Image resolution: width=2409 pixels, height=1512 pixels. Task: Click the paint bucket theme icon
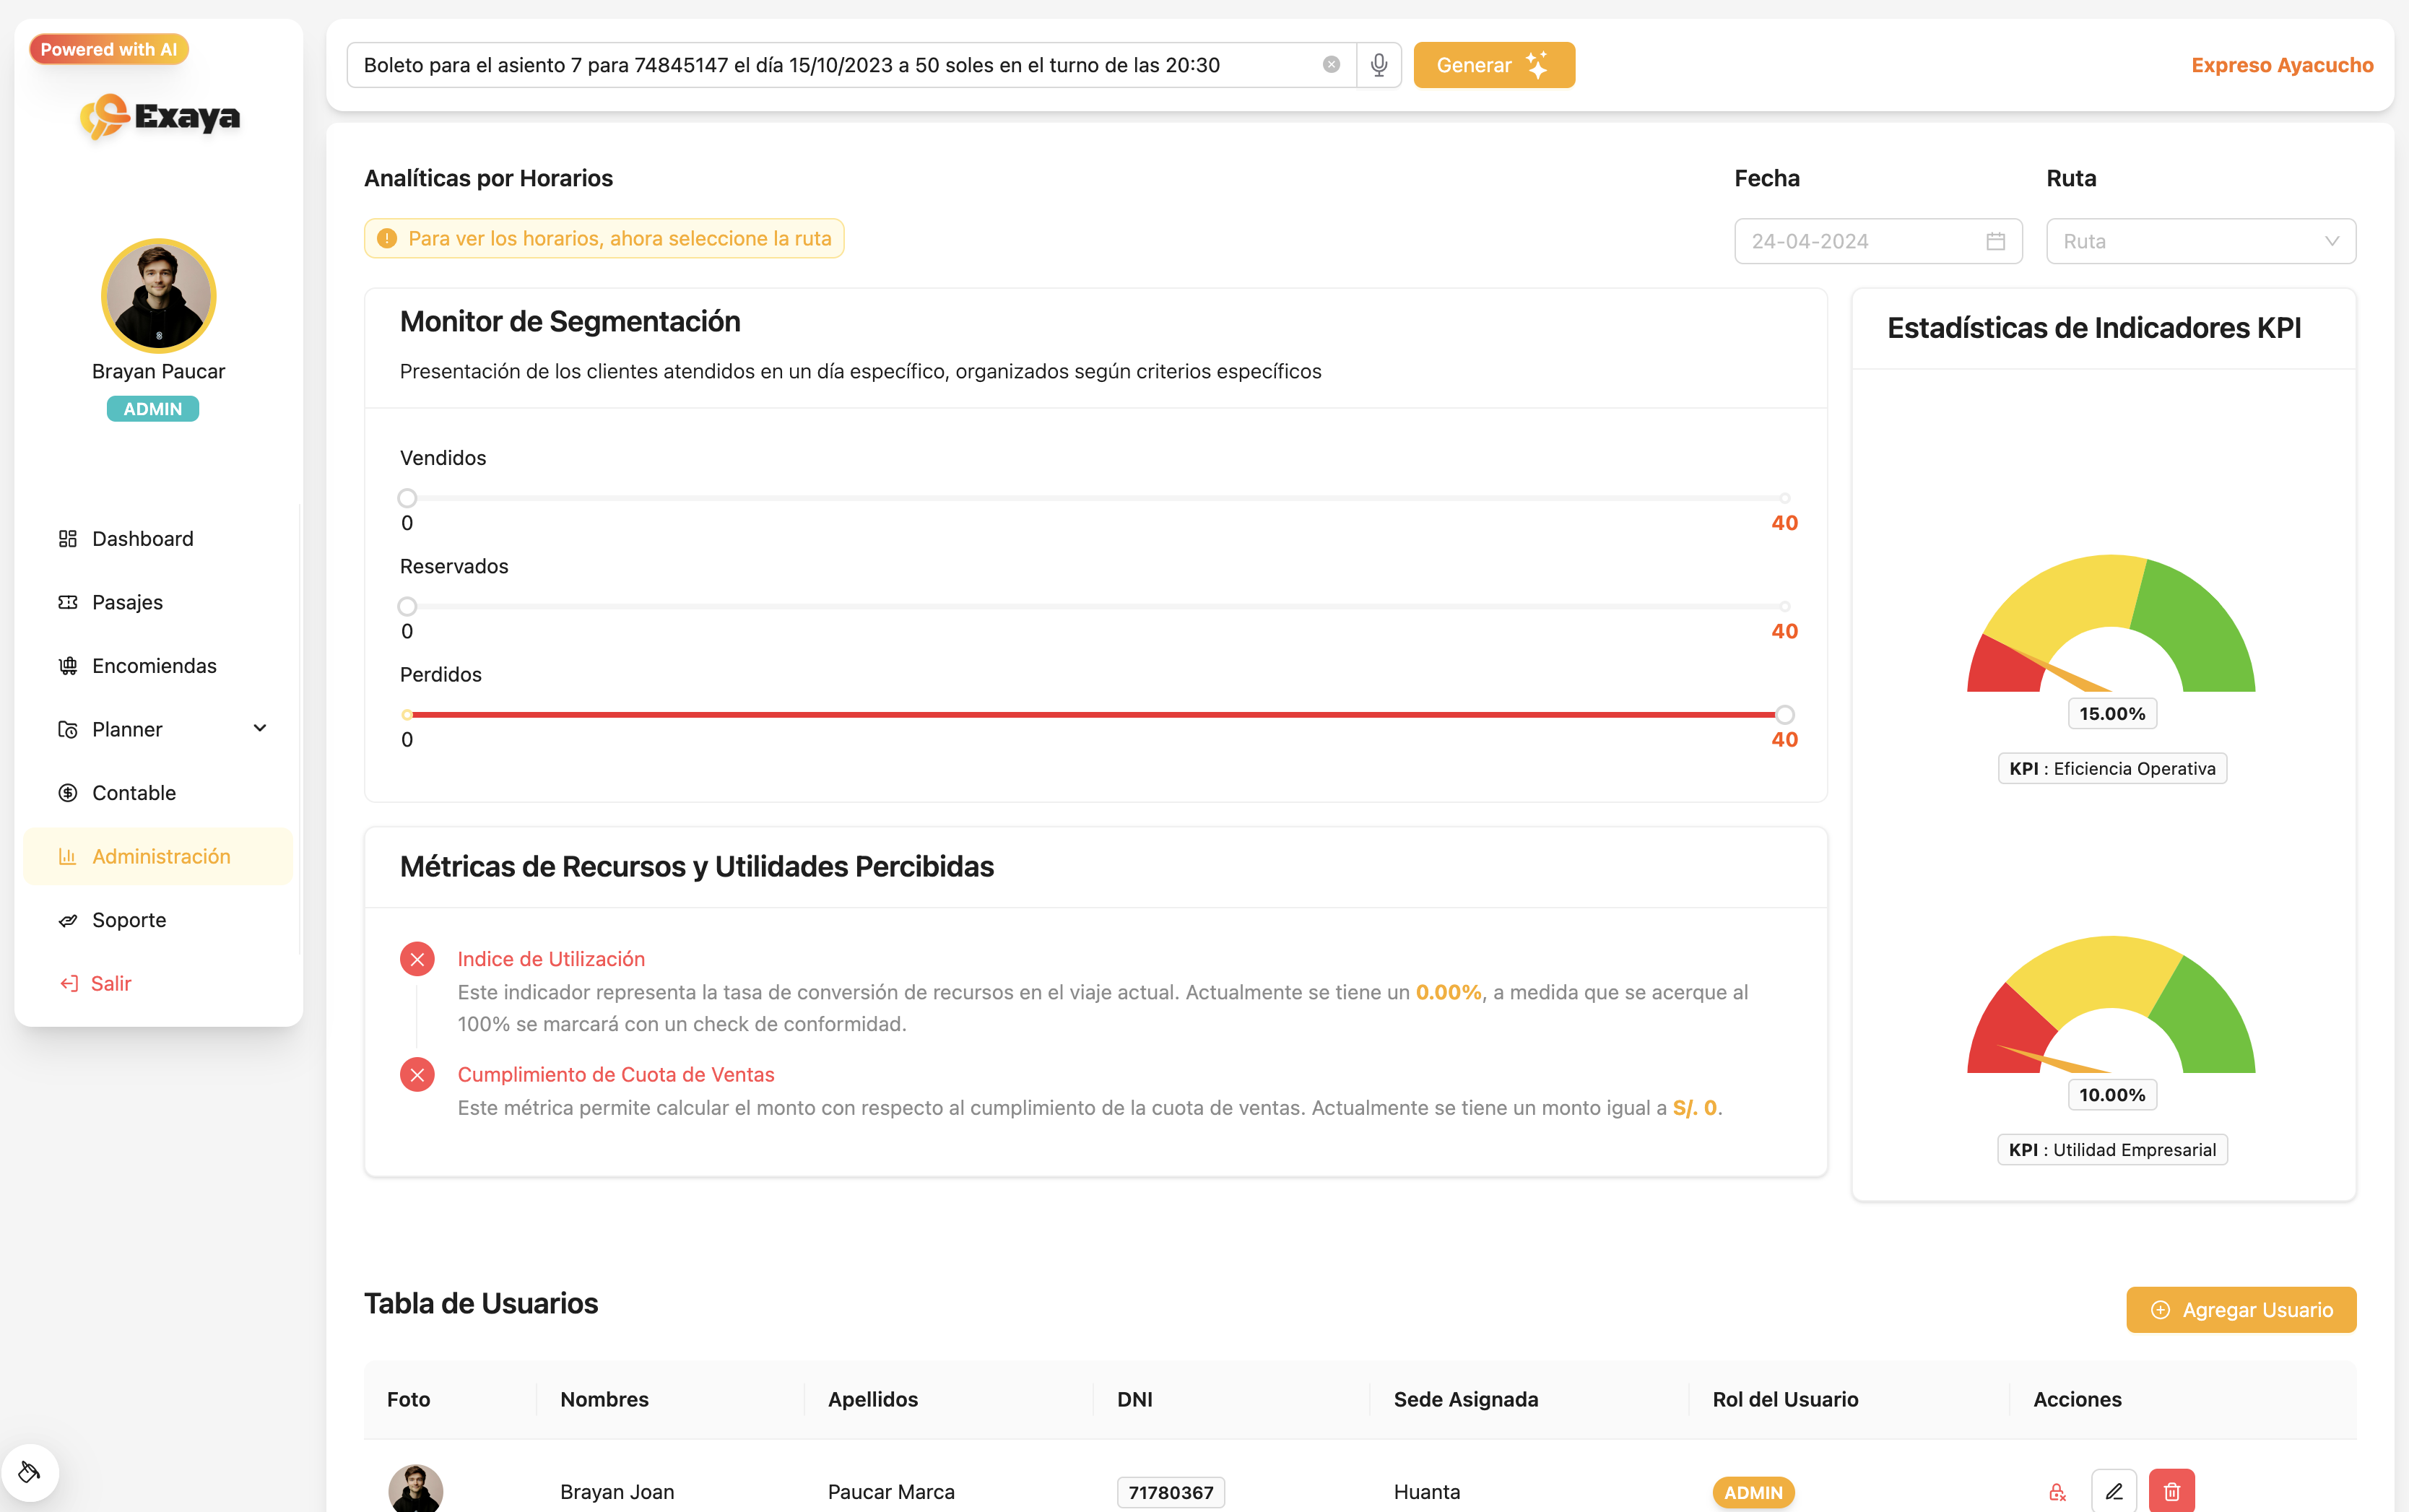[29, 1471]
